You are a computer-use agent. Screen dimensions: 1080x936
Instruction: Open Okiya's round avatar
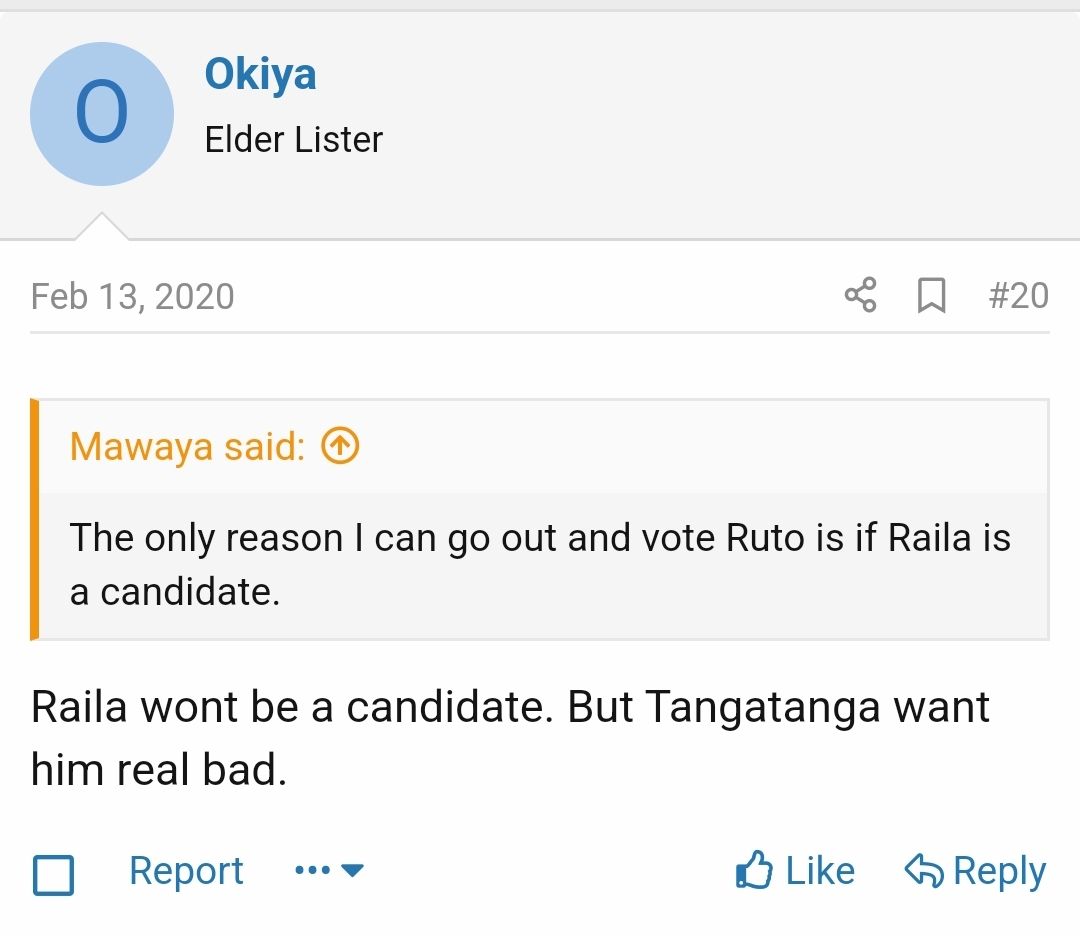click(x=102, y=114)
